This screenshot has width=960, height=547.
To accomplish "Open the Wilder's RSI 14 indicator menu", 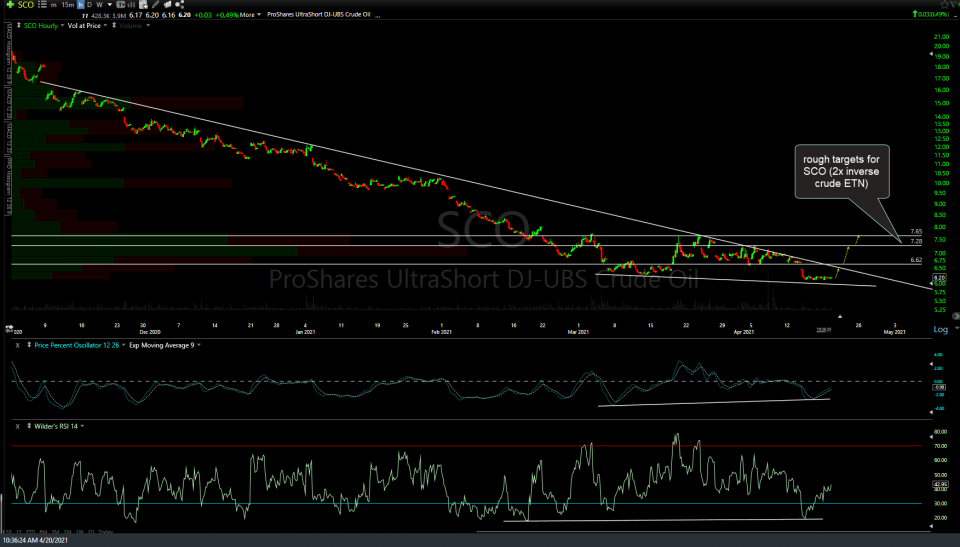I will click(55, 426).
